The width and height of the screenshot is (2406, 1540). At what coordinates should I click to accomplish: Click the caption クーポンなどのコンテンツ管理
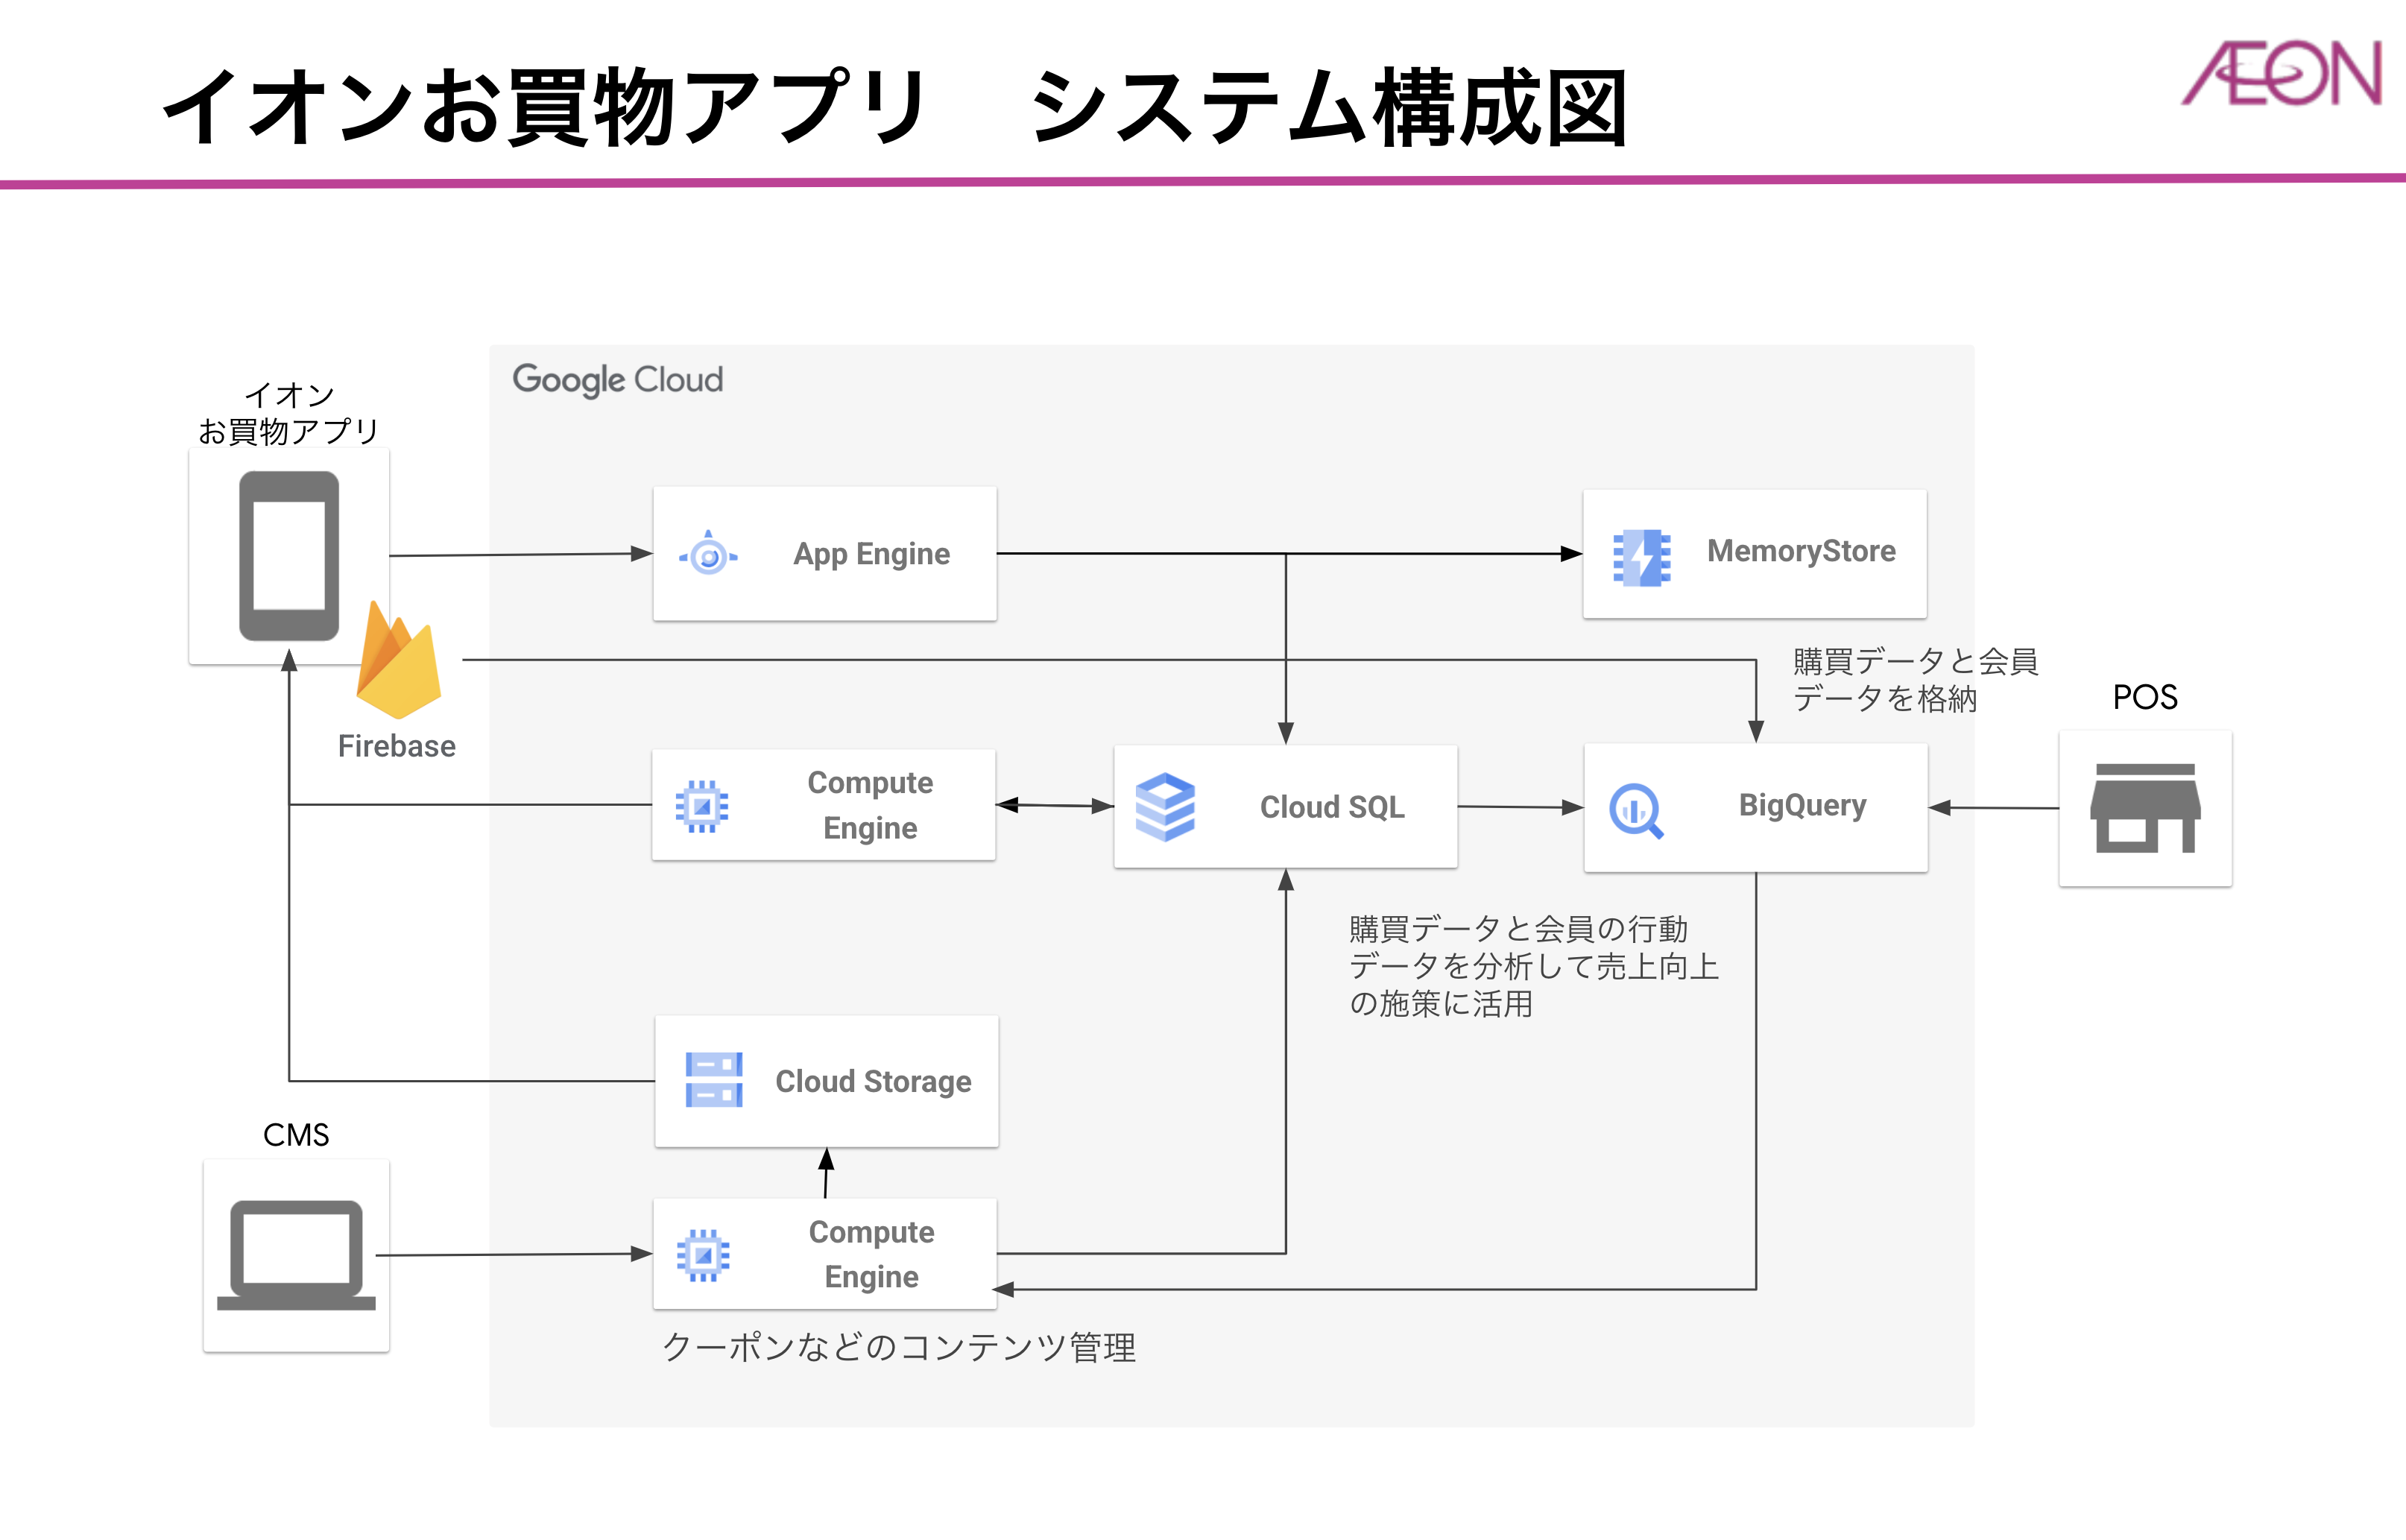tap(898, 1347)
